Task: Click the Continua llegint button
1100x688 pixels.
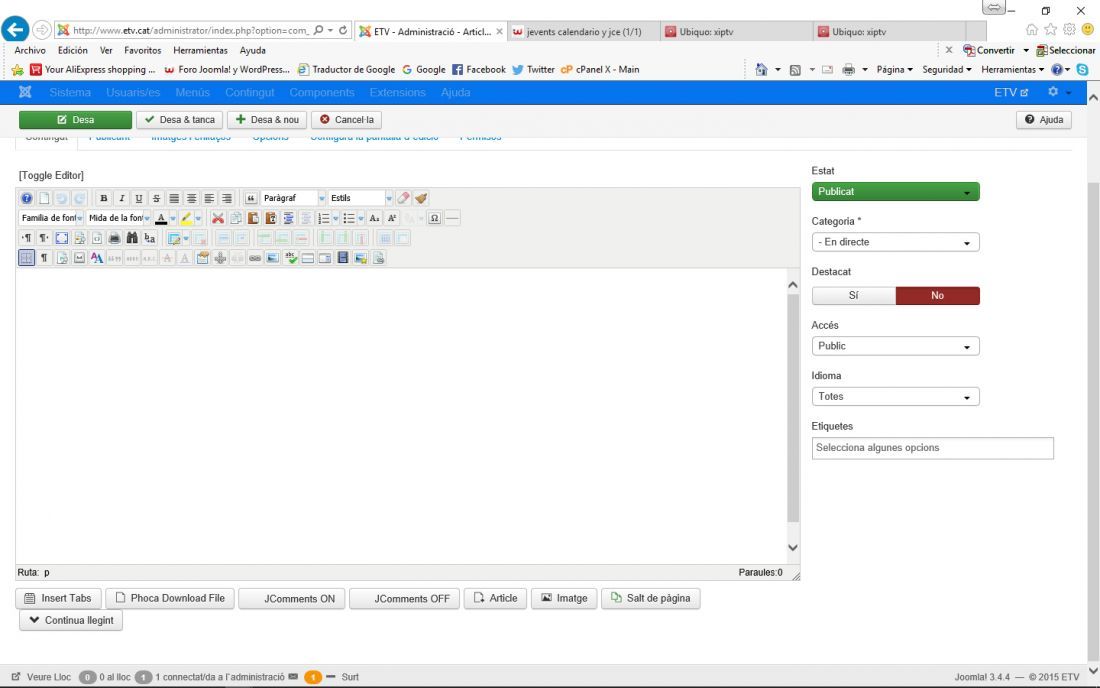Action: tap(71, 621)
